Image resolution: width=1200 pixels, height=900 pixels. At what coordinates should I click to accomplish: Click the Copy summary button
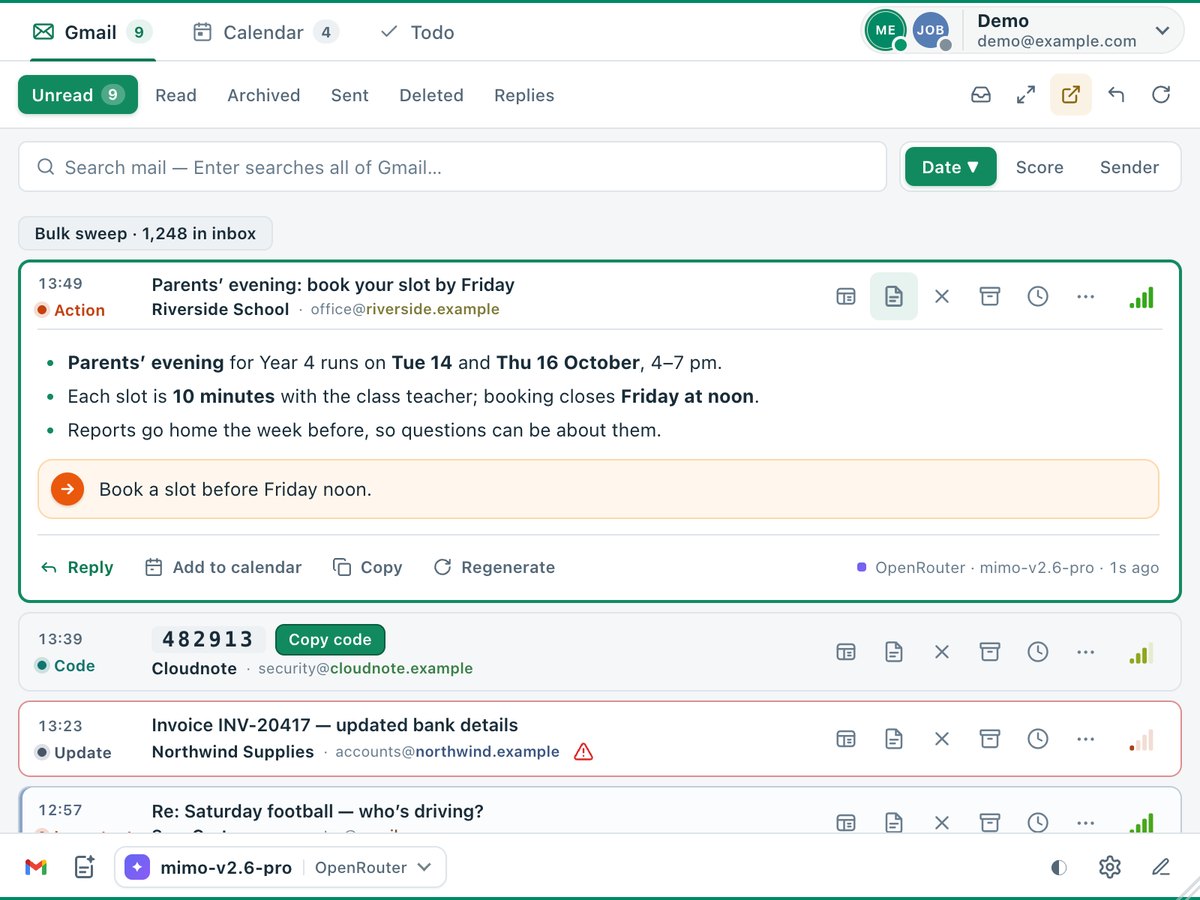pyautogui.click(x=368, y=567)
